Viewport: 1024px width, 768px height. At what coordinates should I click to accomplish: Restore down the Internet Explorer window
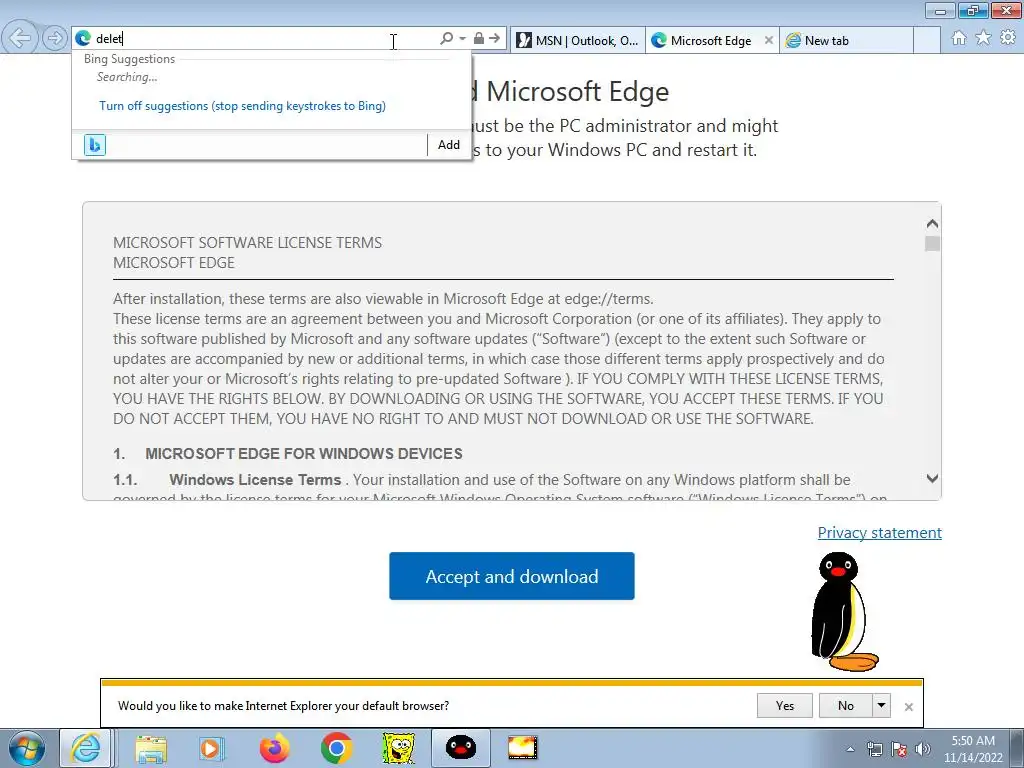973,10
